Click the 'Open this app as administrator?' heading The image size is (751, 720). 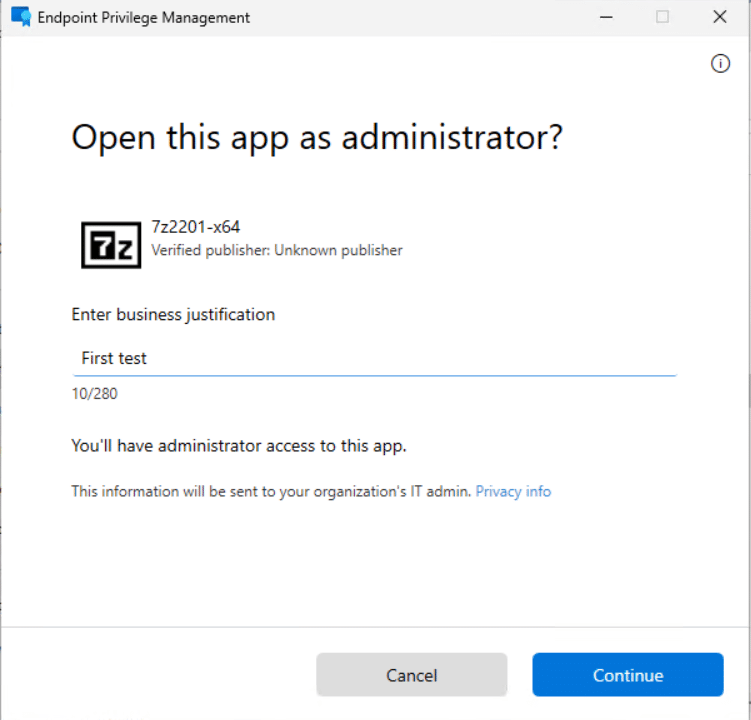(317, 138)
